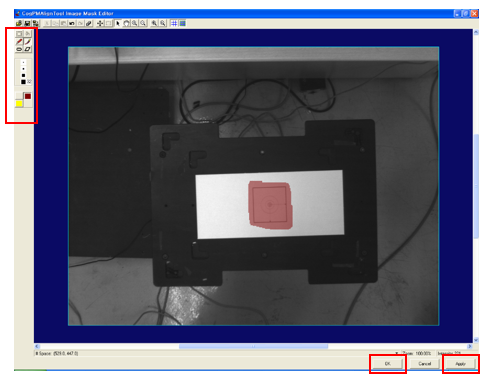This screenshot has width=490, height=382.
Task: Choose the medium black brush size square
Action: [x=23, y=75]
